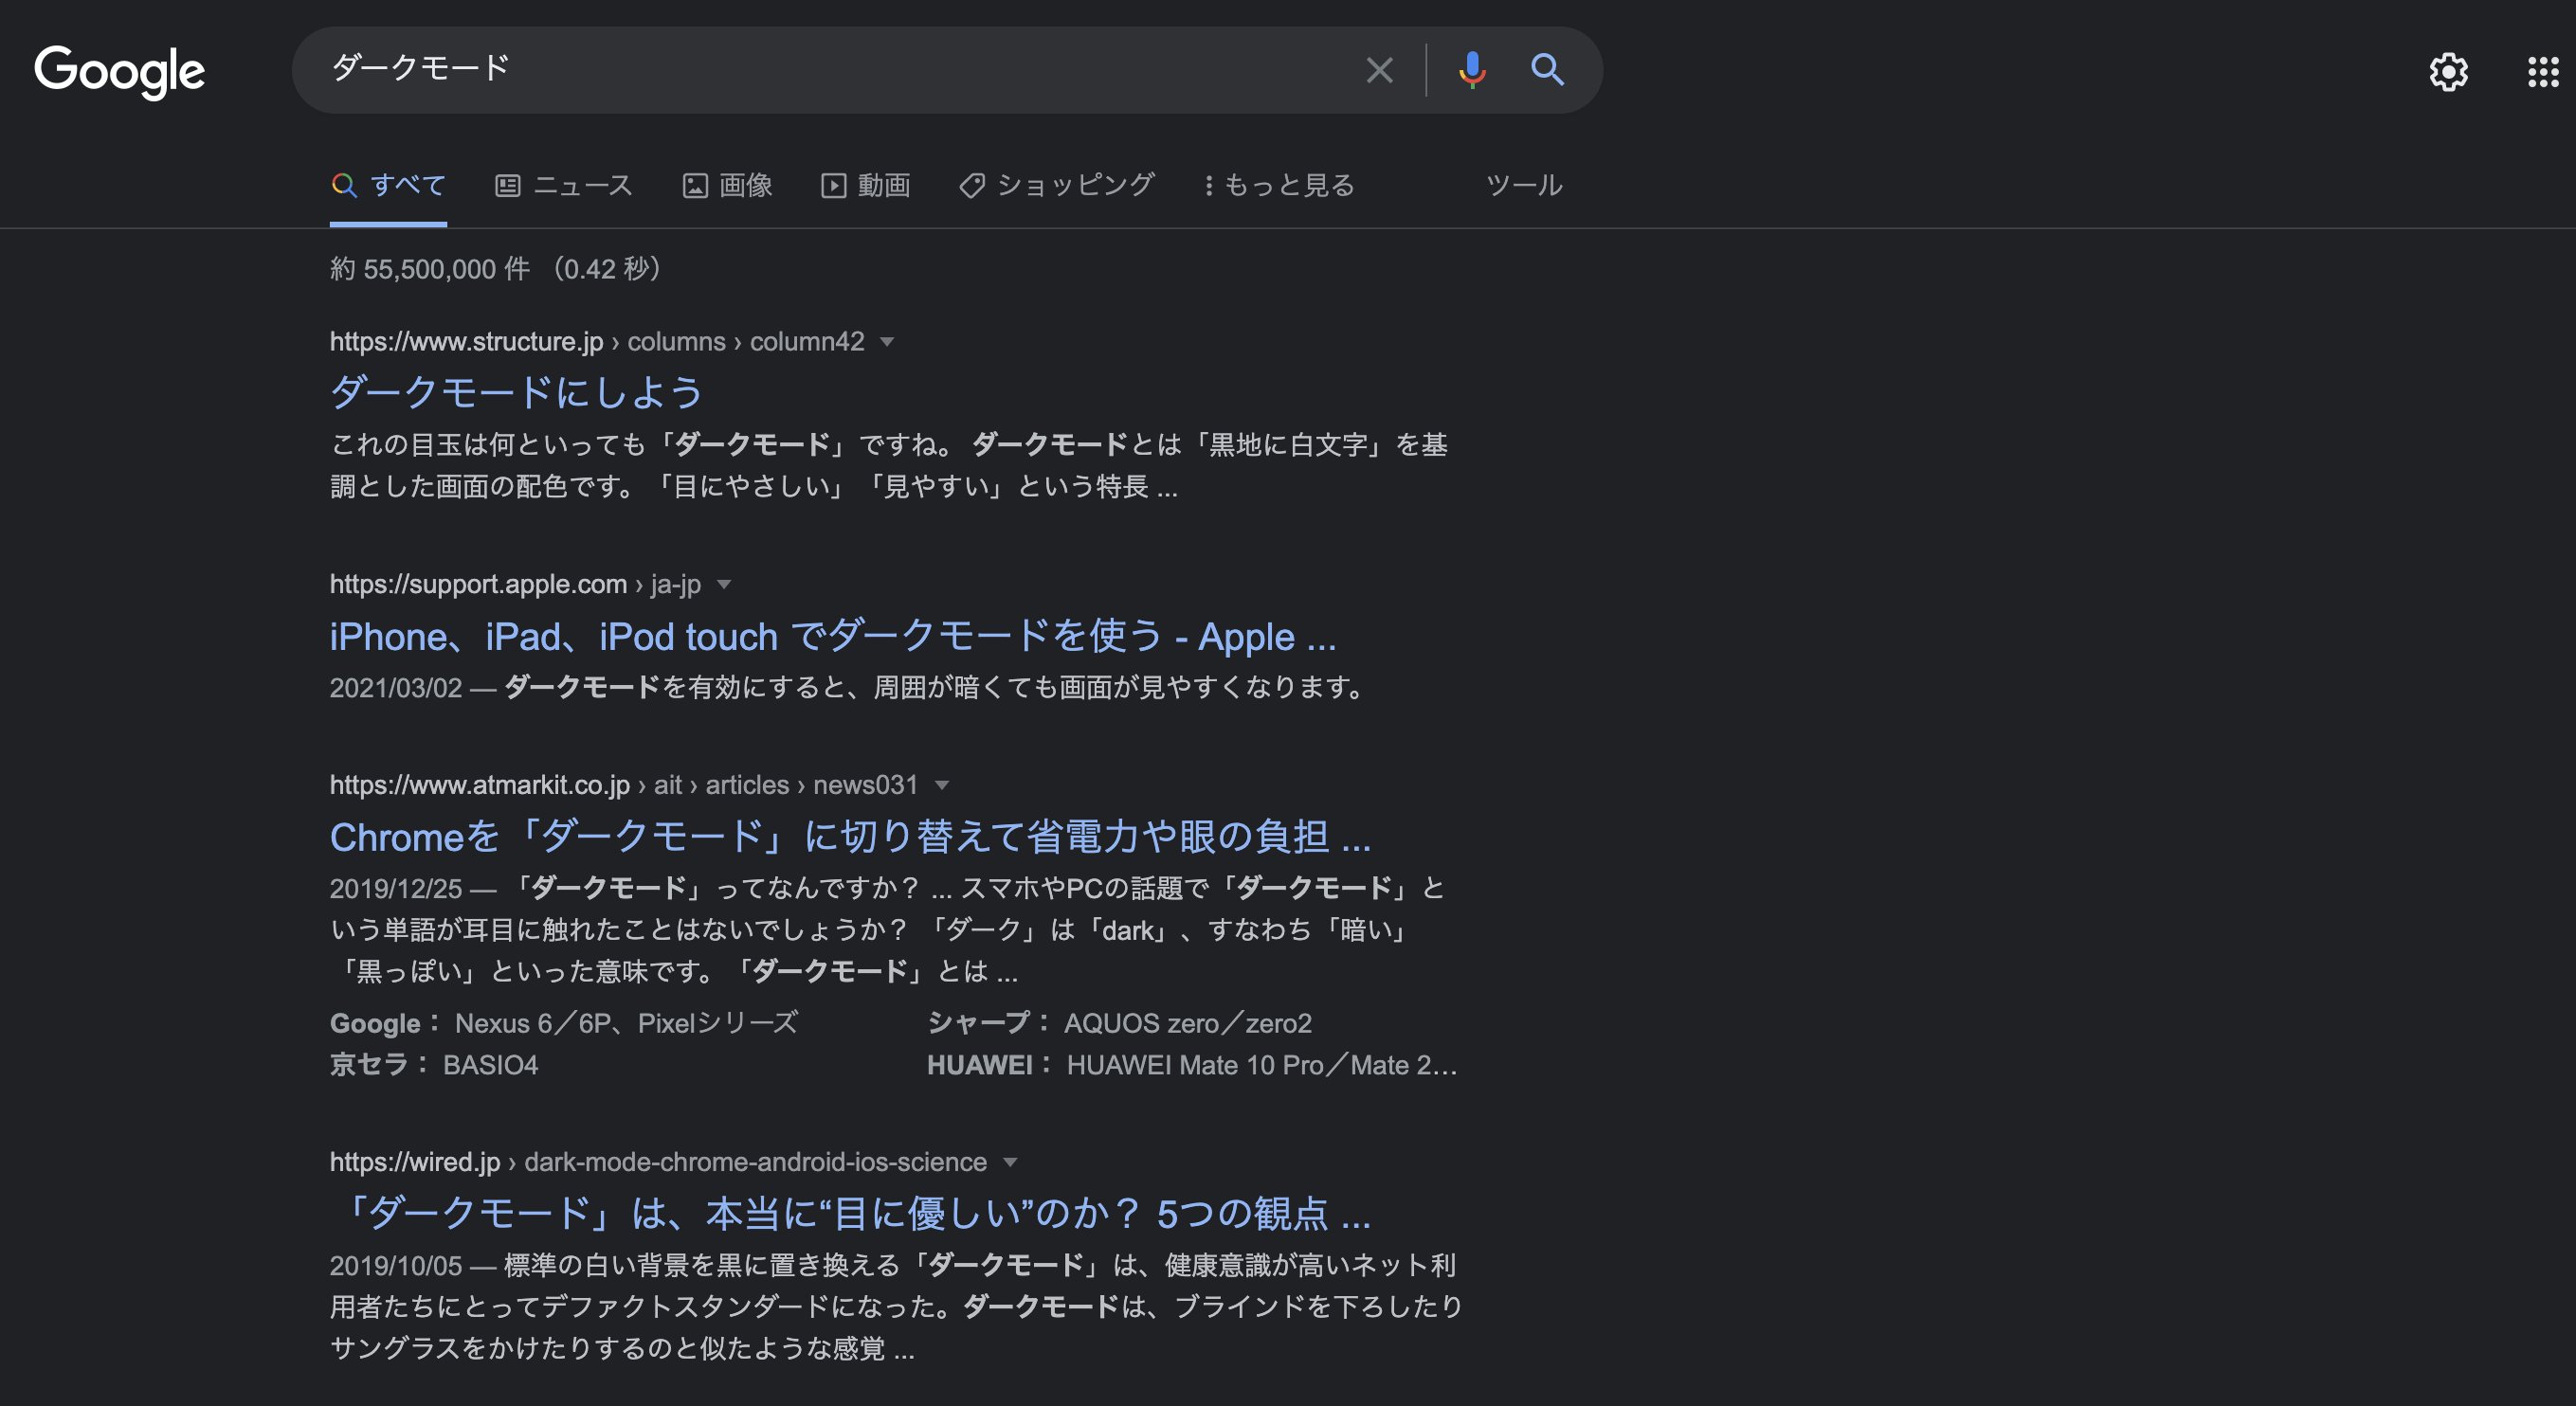Click the Nexus 6／6P、Pixelシリーズ text
Screen dimensions: 2576x1406
click(626, 1023)
